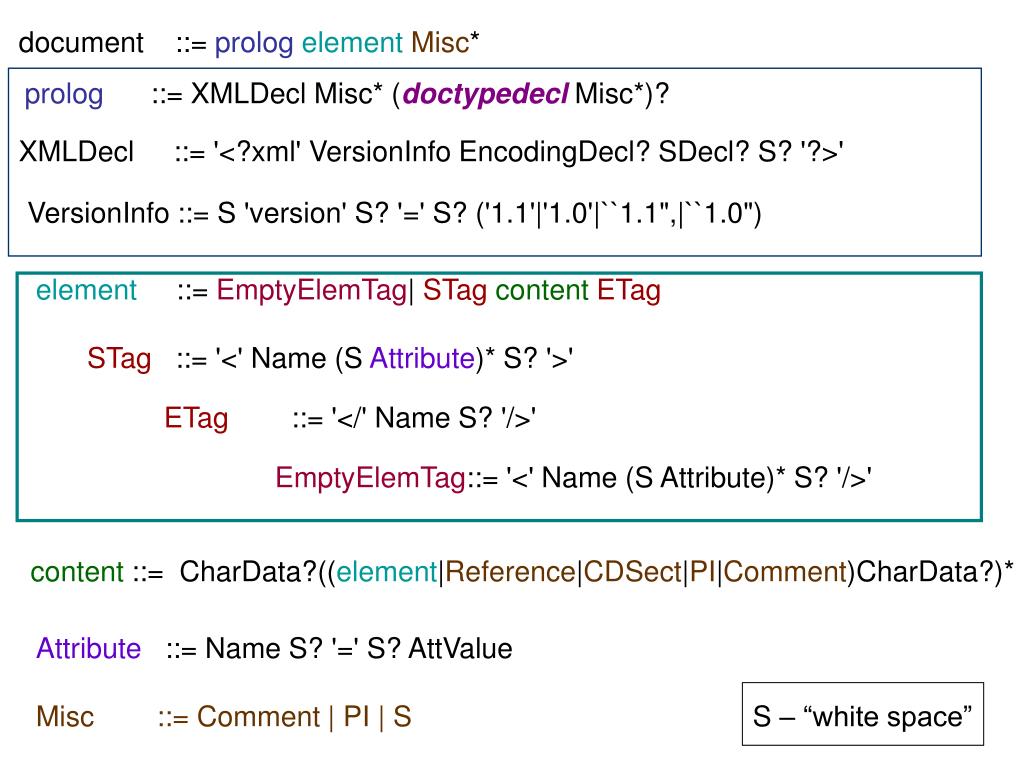Viewport: 1024px width, 768px height.
Task: Click the EmptyElemTag definition label
Action: 370,478
